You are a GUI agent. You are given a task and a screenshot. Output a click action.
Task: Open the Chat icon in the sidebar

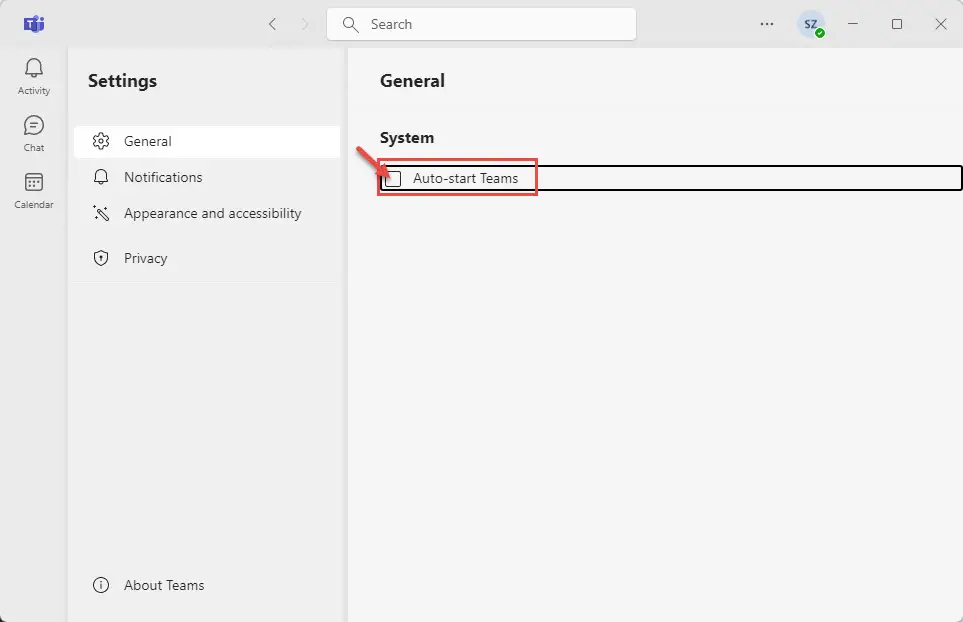tap(34, 125)
